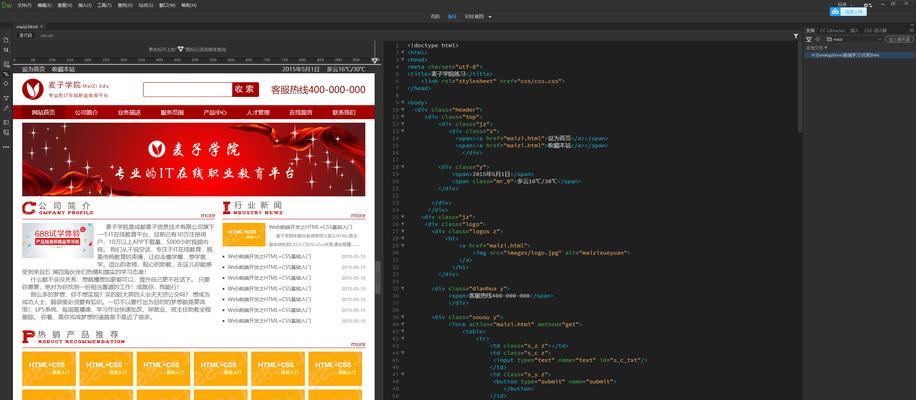Collapse the head tag on code line 3
916x400 pixels.
coord(403,60)
